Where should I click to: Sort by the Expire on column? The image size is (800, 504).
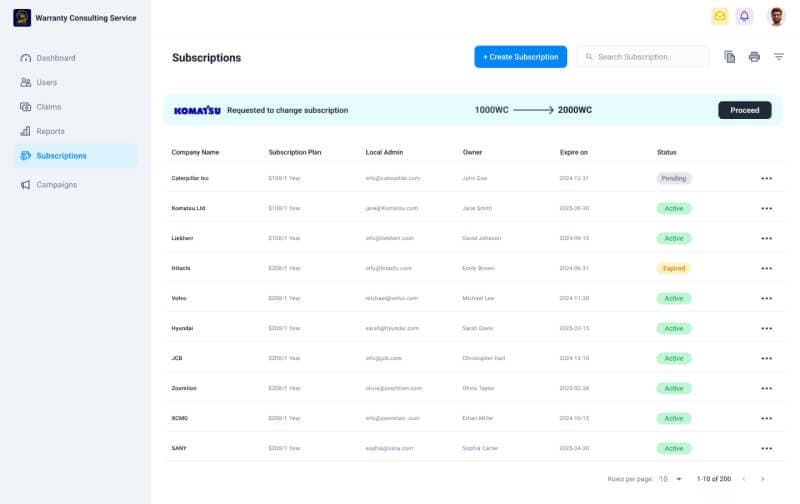[574, 152]
